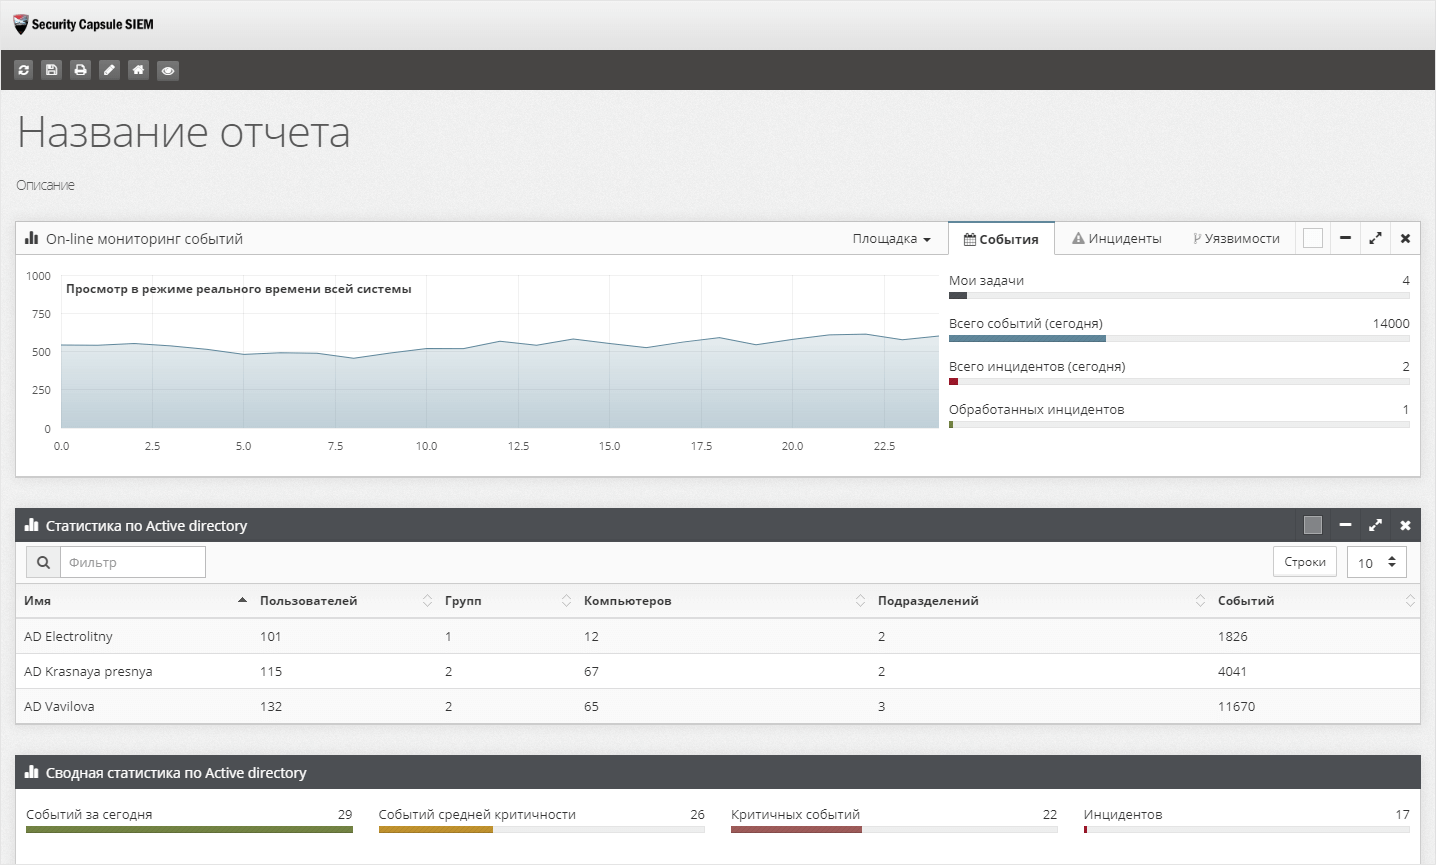The image size is (1436, 865).
Task: Close the Статистика по Active directory panel
Action: (1405, 525)
